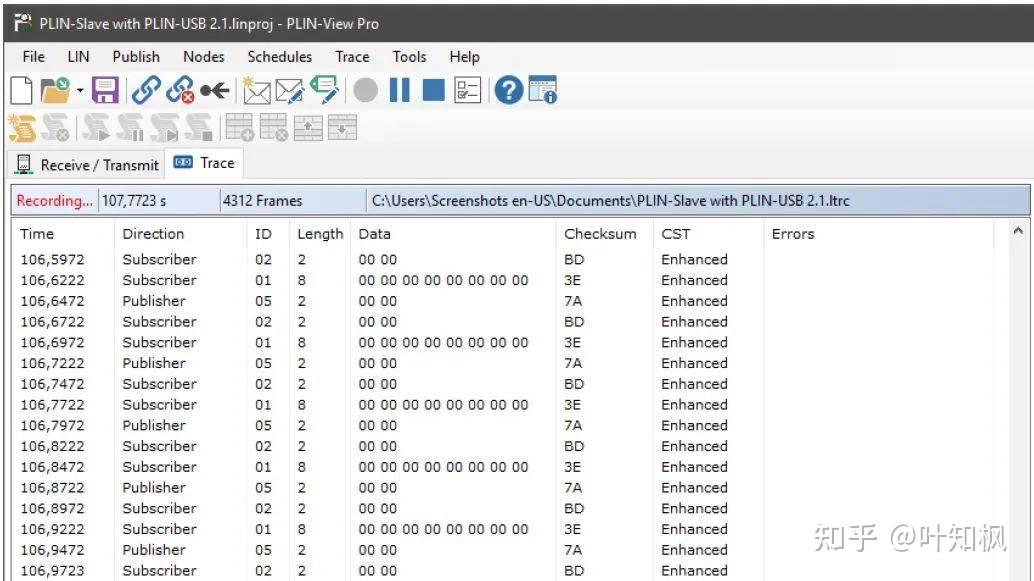Open the LIN menu
This screenshot has width=1034, height=581.
click(x=78, y=57)
